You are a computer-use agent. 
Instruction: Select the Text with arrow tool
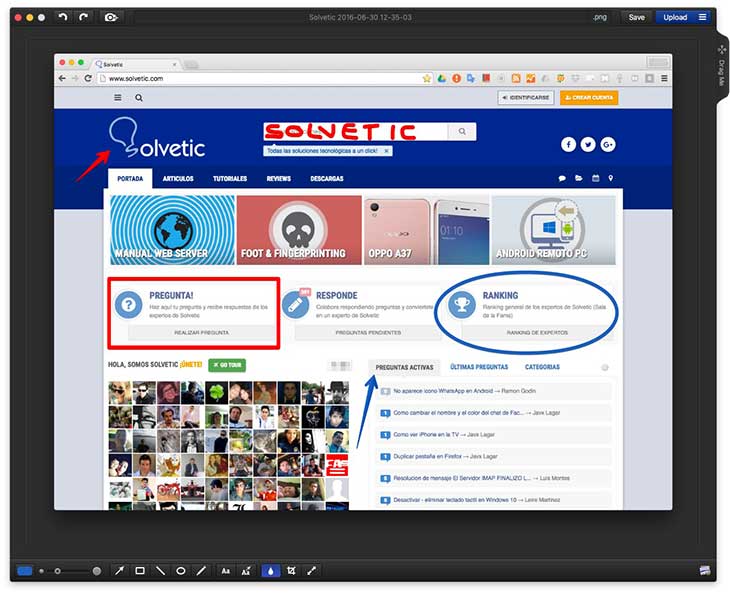[246, 571]
